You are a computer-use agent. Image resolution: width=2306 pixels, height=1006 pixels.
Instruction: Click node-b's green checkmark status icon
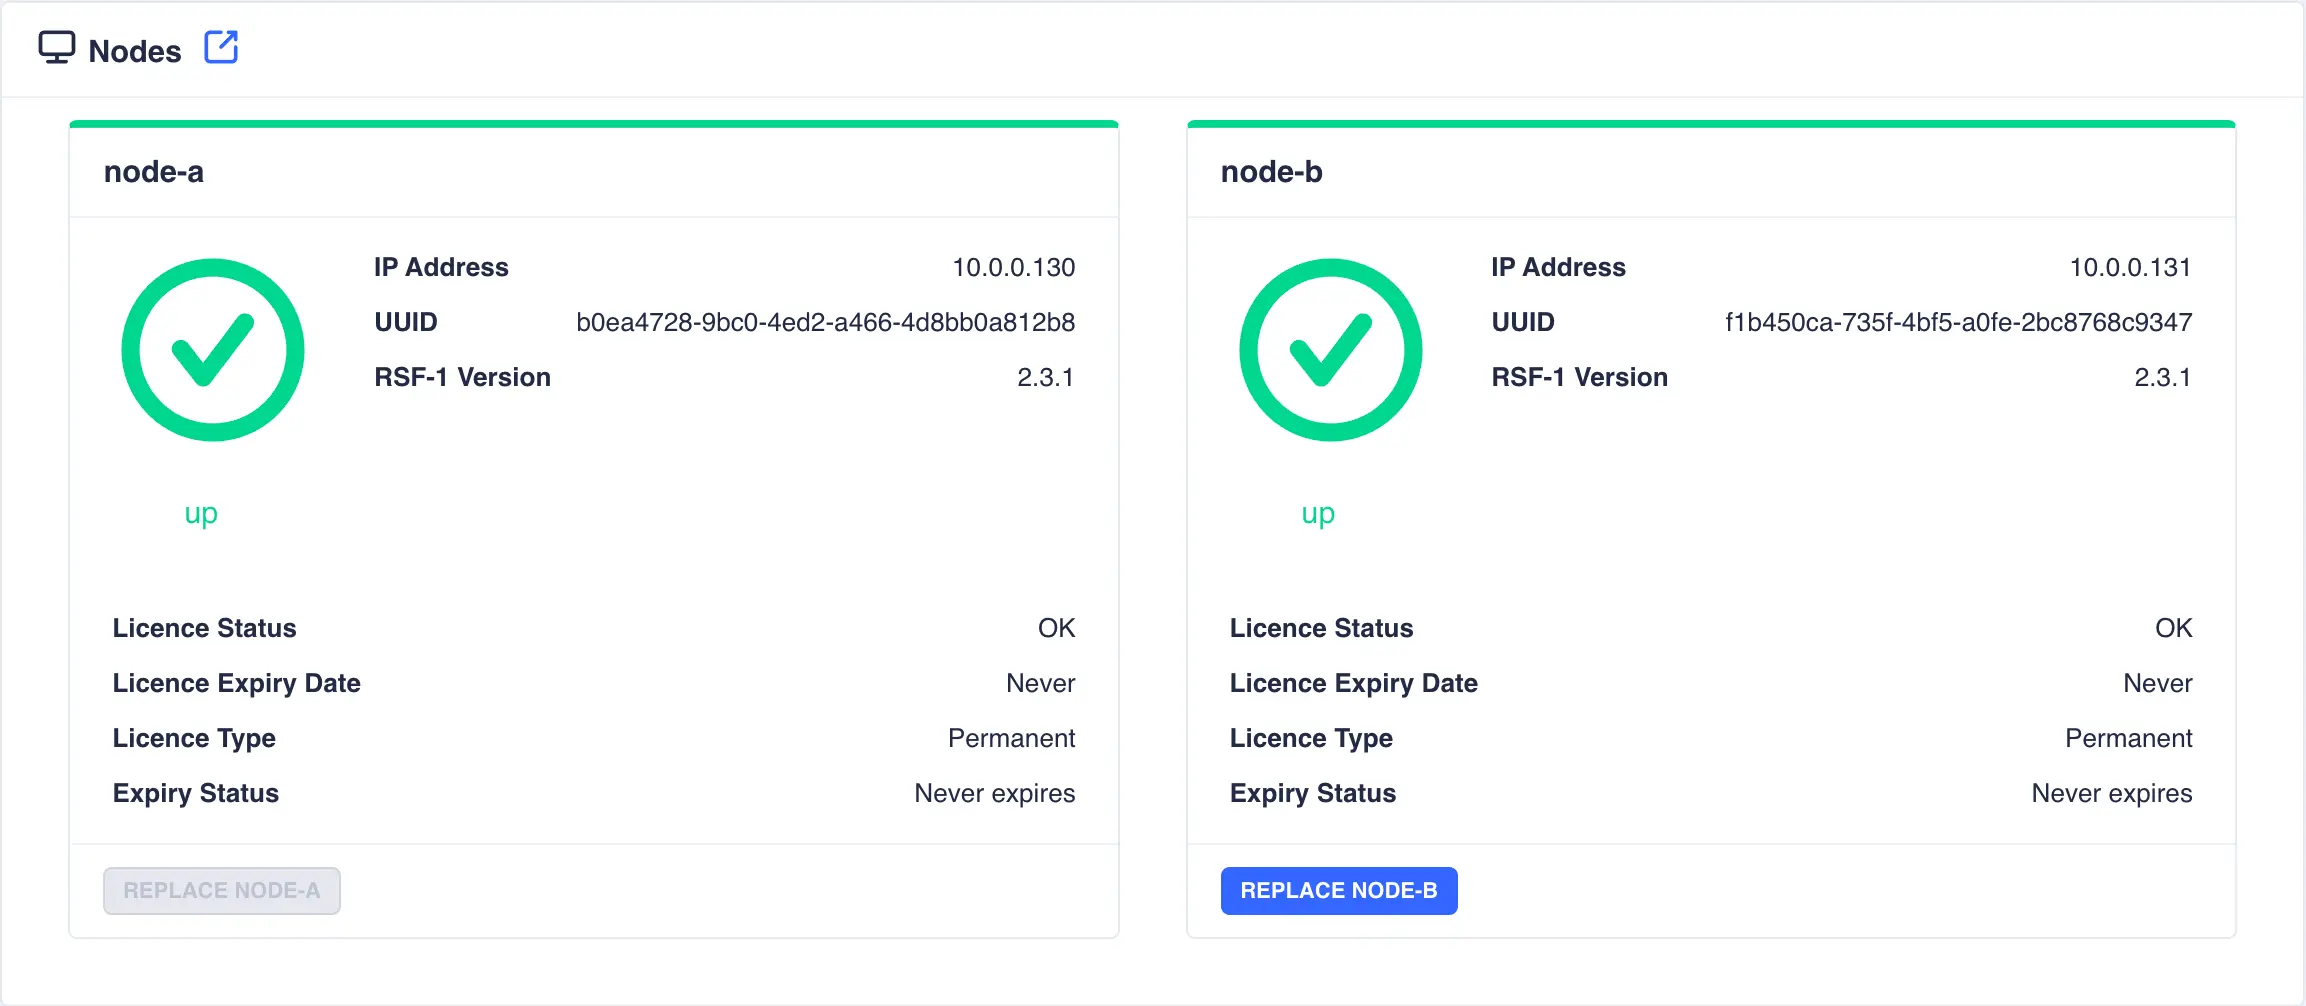click(1331, 350)
